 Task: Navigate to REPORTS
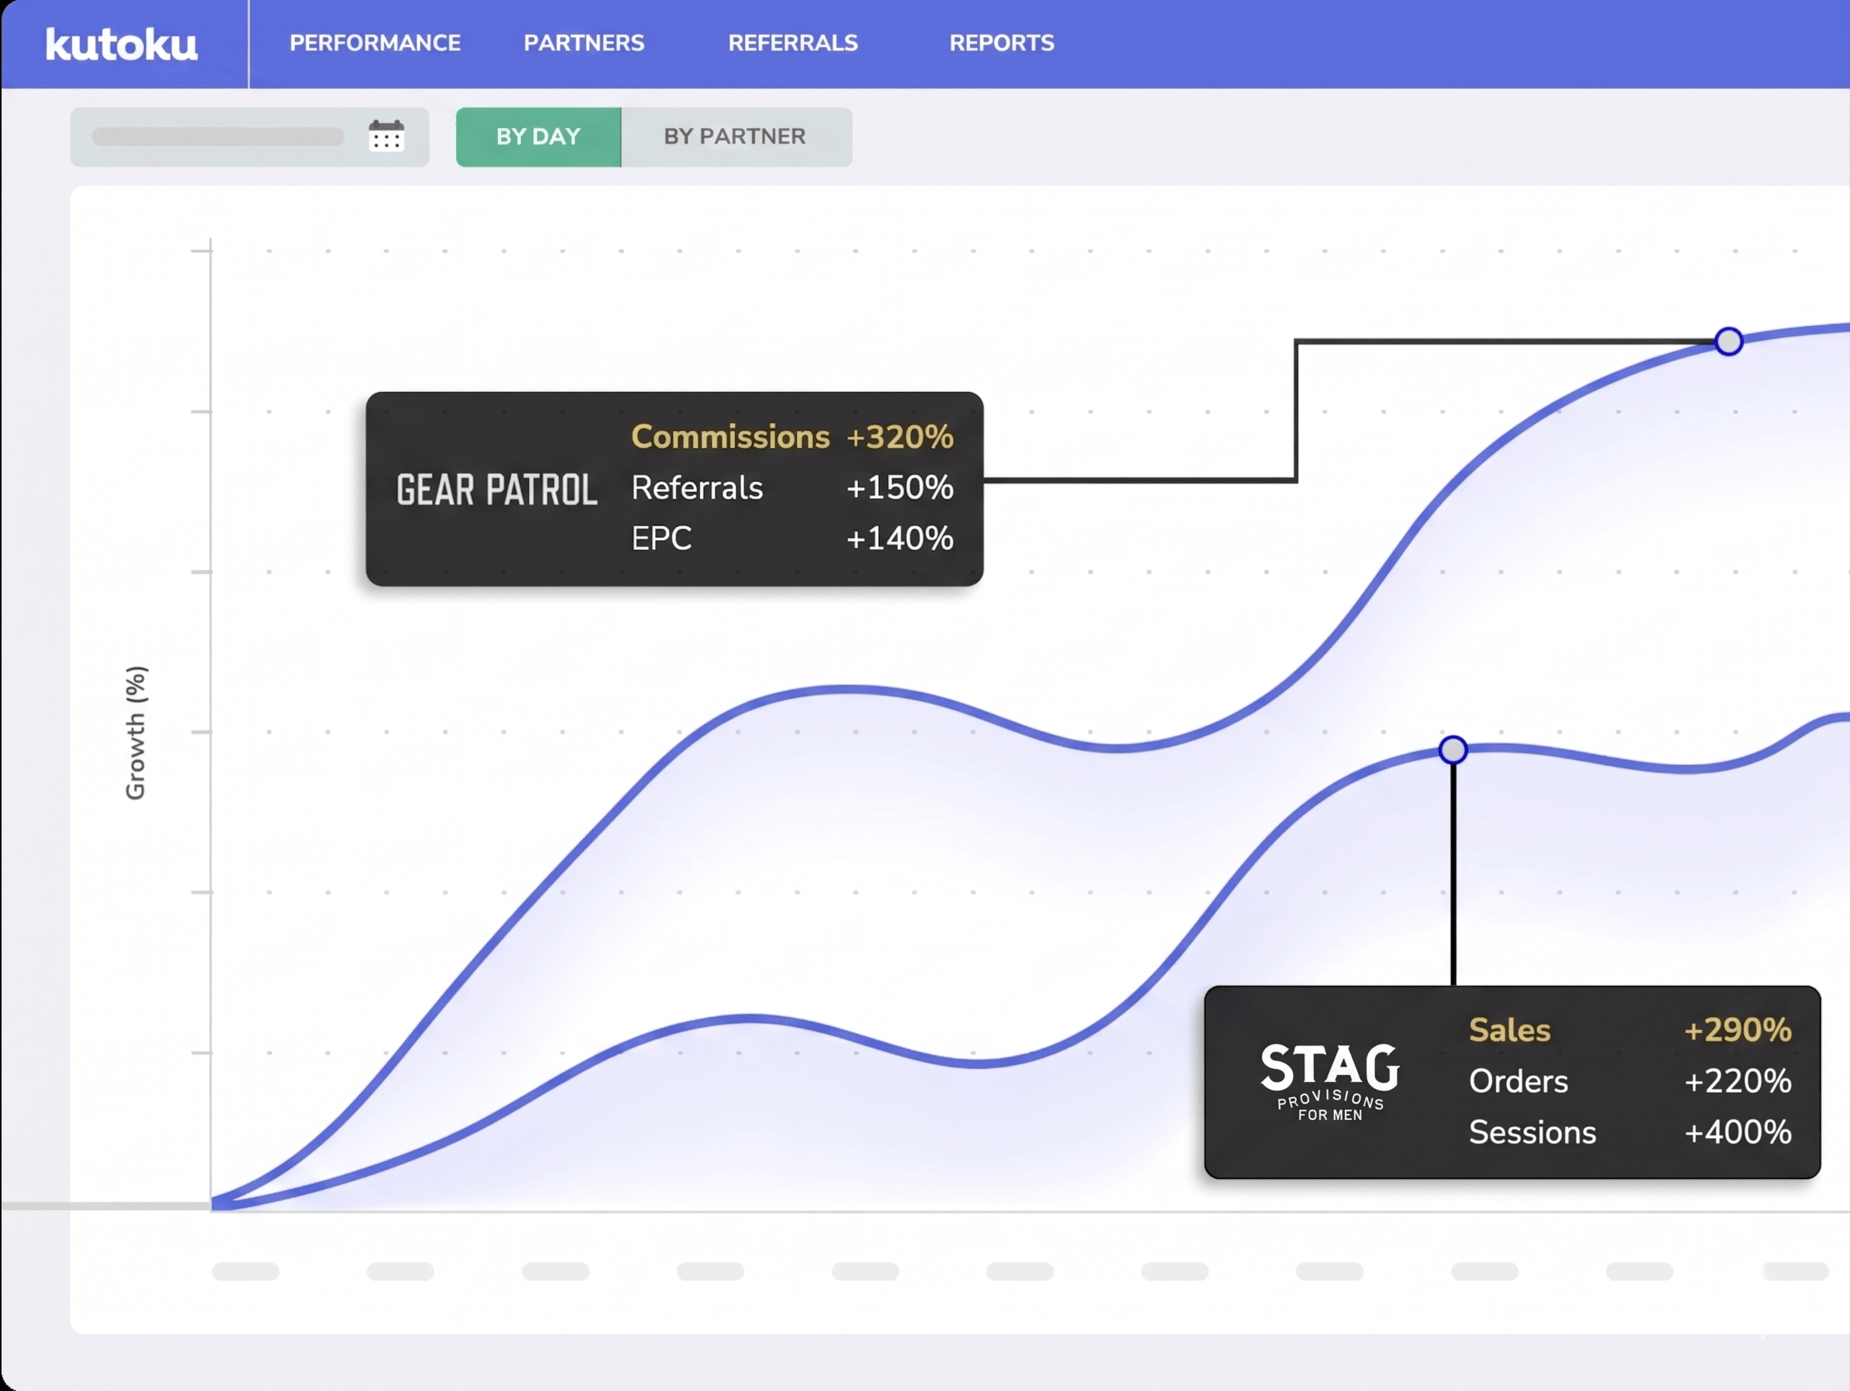[x=1002, y=43]
